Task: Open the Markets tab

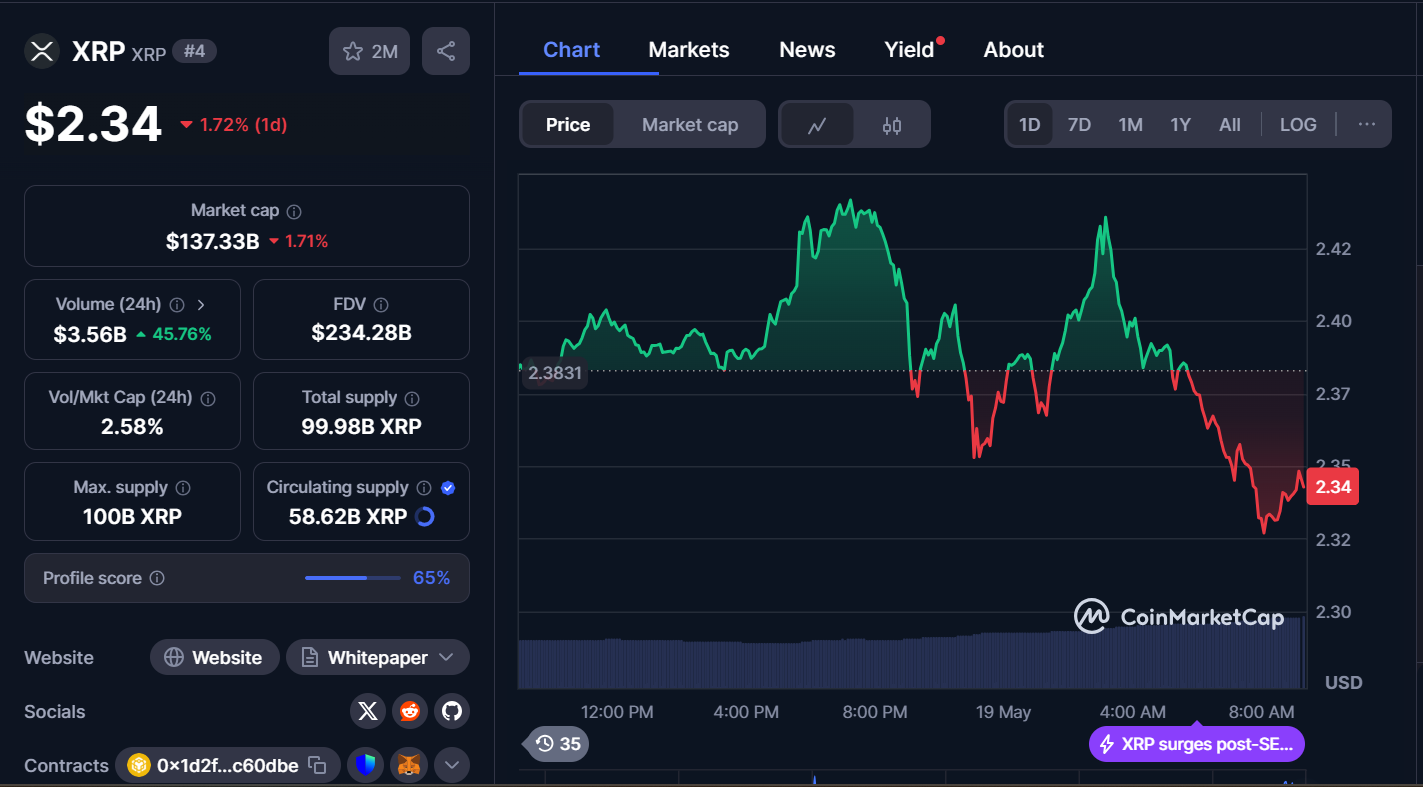Action: (689, 50)
